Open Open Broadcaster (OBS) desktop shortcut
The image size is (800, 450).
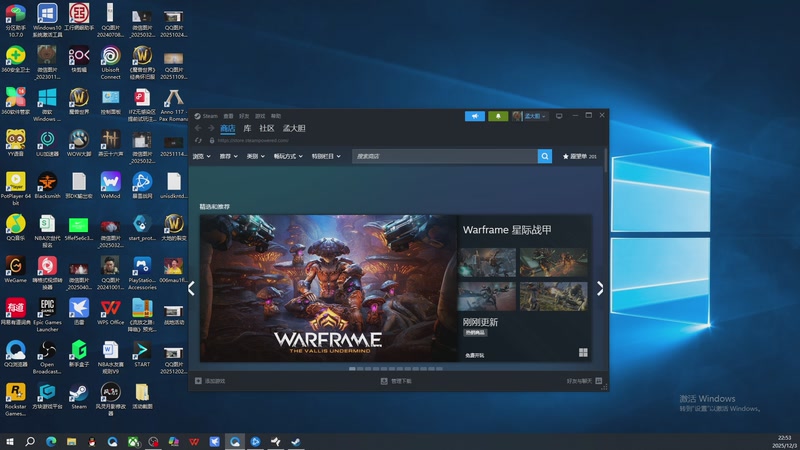tap(47, 357)
